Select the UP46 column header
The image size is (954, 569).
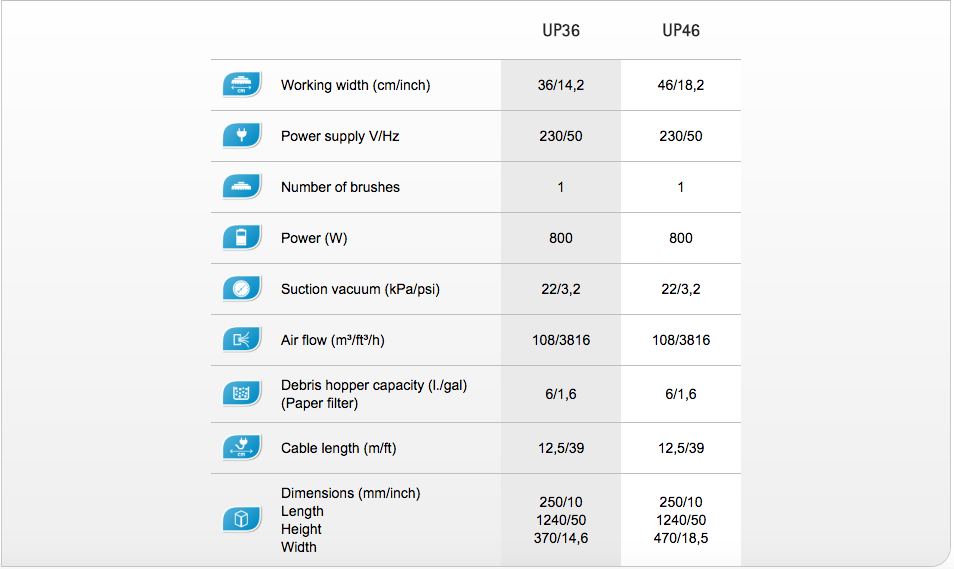coord(681,30)
